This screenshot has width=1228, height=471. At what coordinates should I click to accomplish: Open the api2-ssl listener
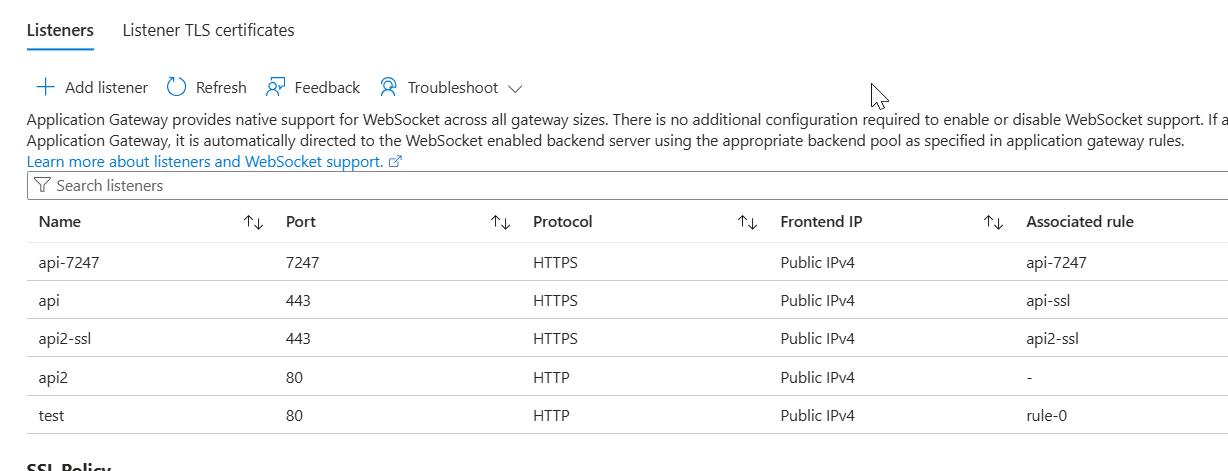[65, 339]
